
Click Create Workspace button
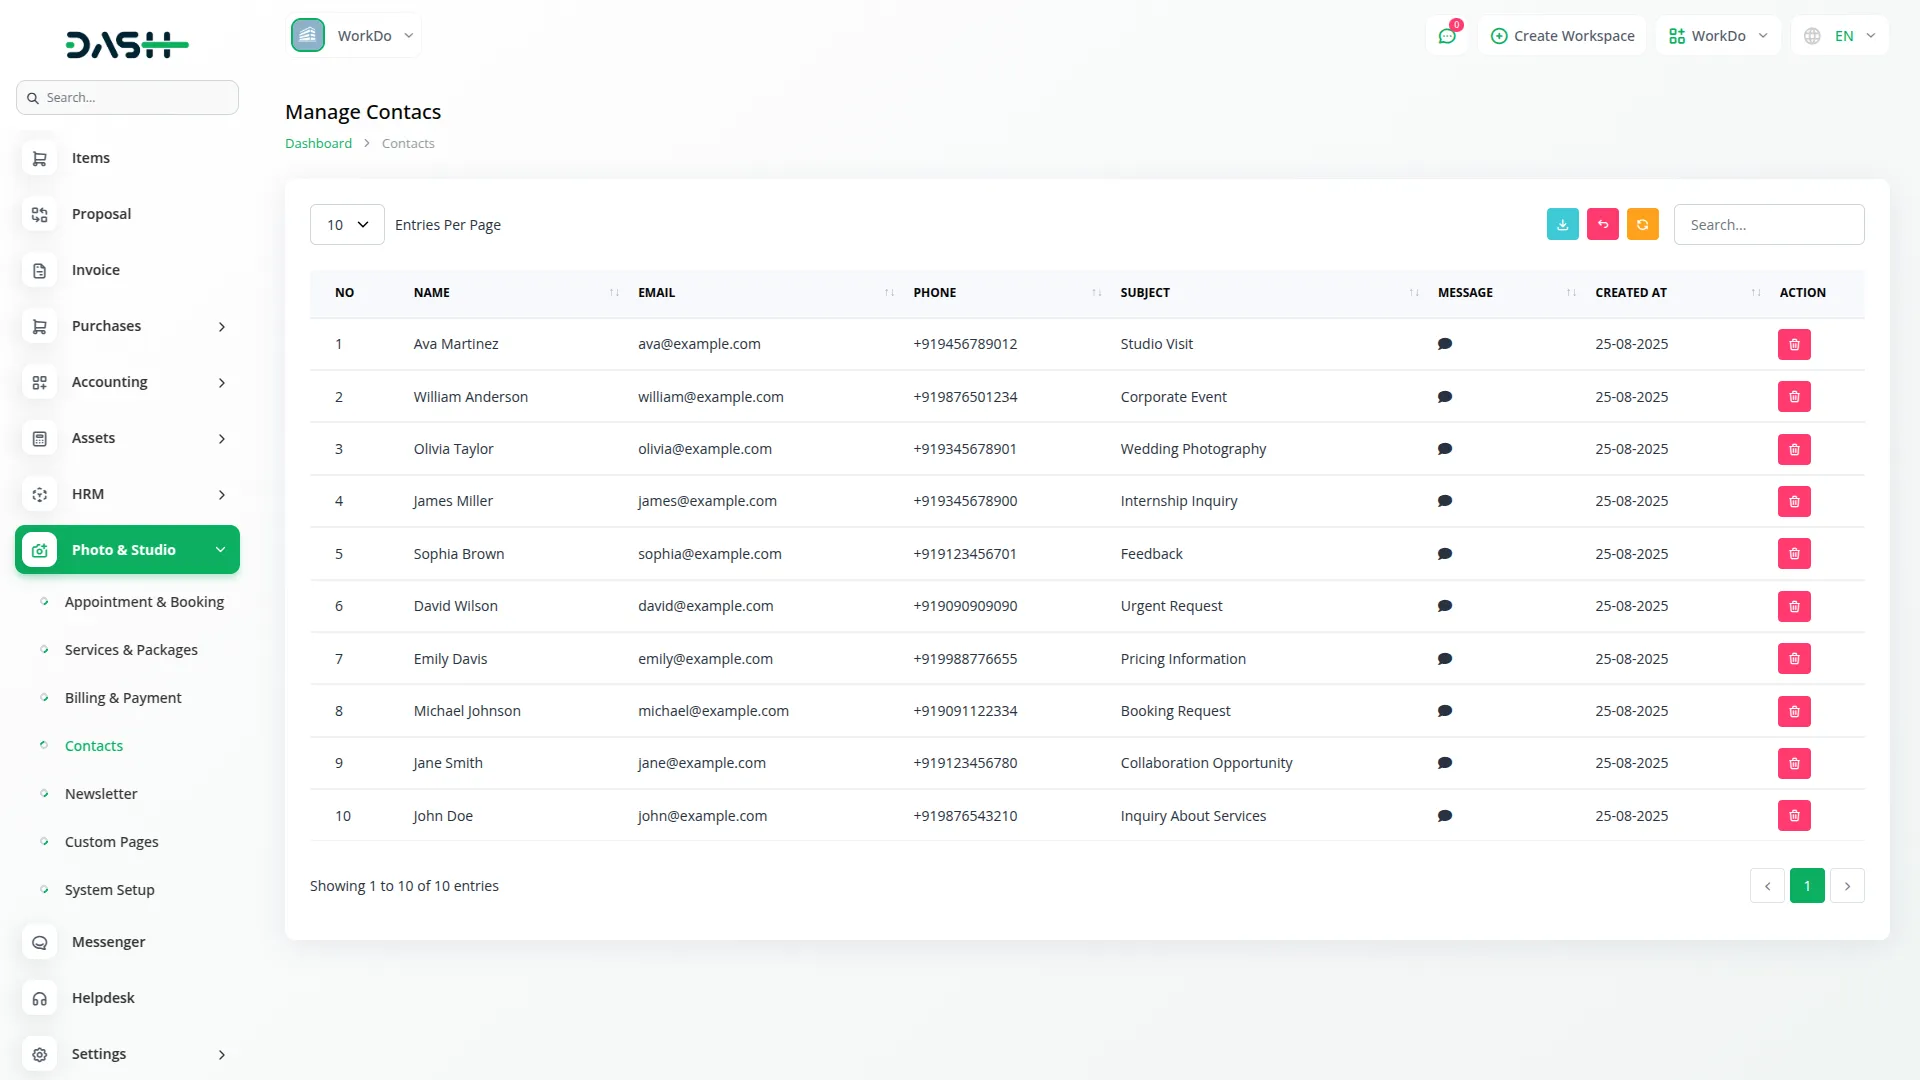[1562, 36]
